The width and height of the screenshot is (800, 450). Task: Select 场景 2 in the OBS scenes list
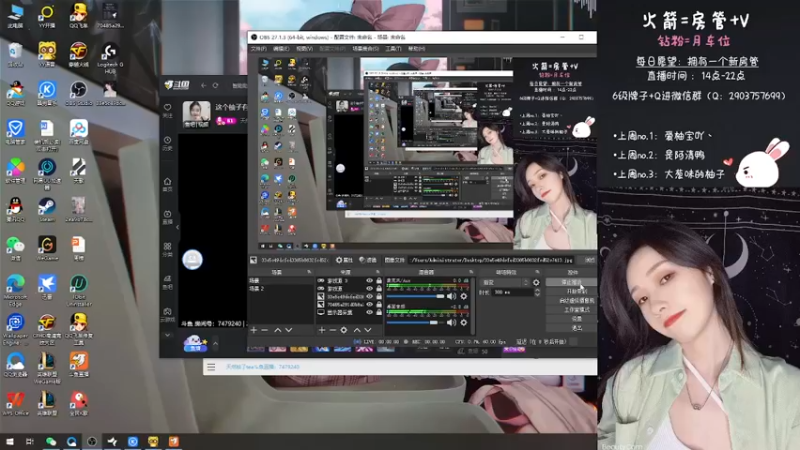pyautogui.click(x=280, y=289)
